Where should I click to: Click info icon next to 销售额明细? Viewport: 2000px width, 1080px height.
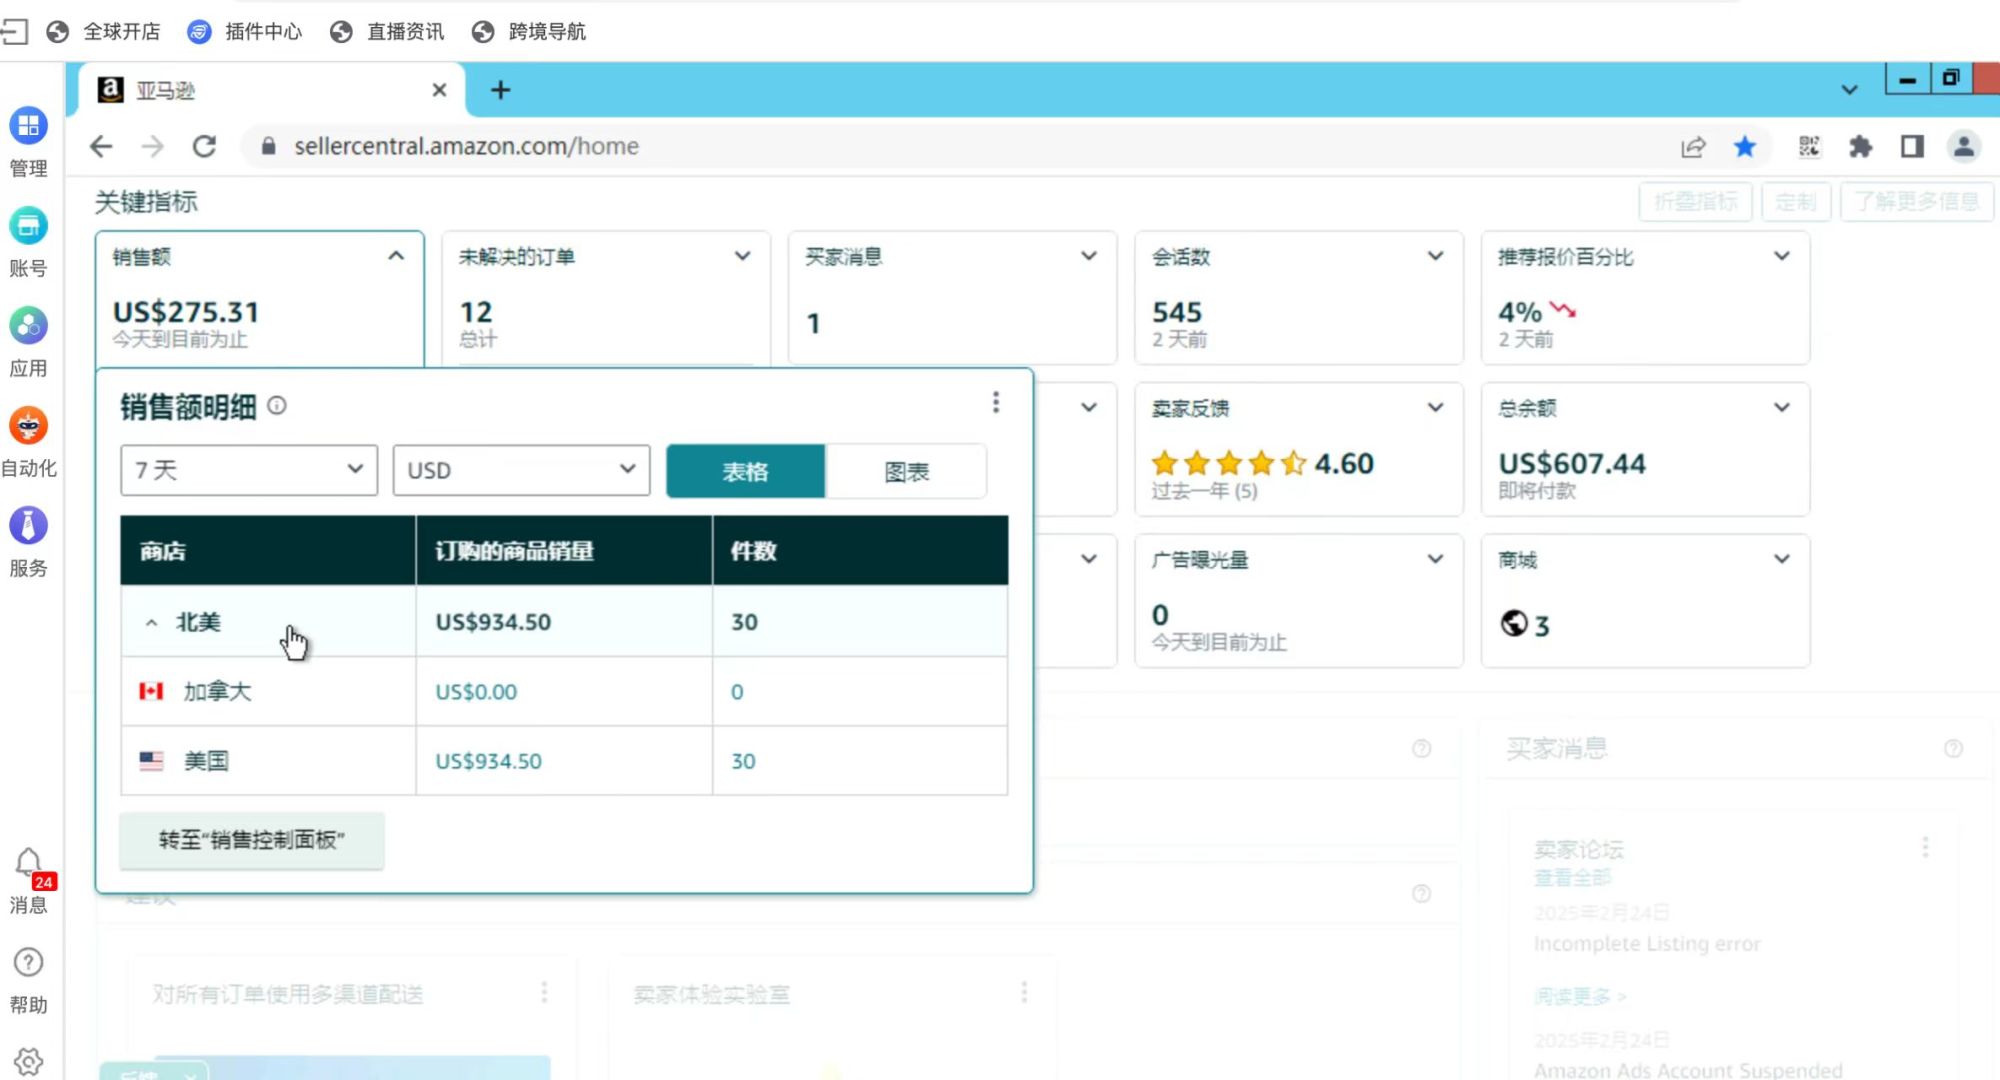[x=277, y=405]
